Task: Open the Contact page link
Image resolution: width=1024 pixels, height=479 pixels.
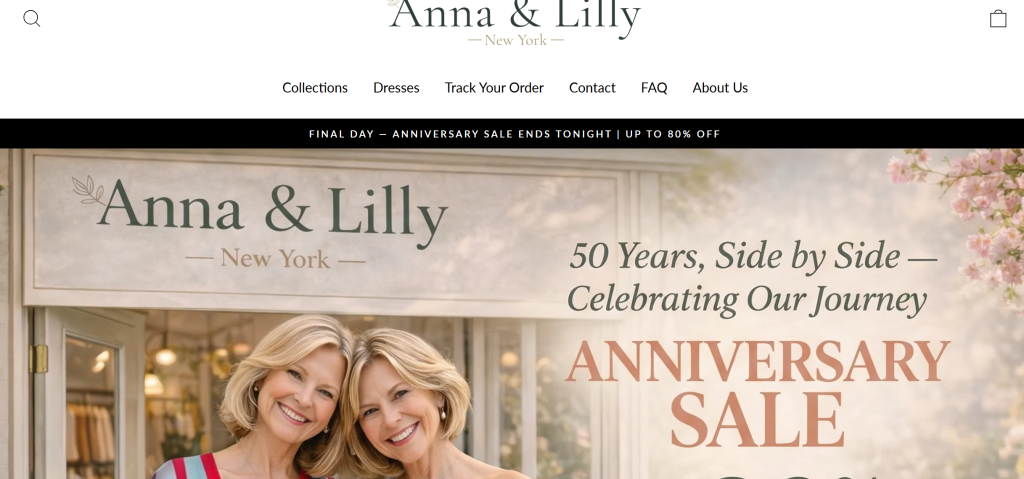Action: [x=592, y=88]
